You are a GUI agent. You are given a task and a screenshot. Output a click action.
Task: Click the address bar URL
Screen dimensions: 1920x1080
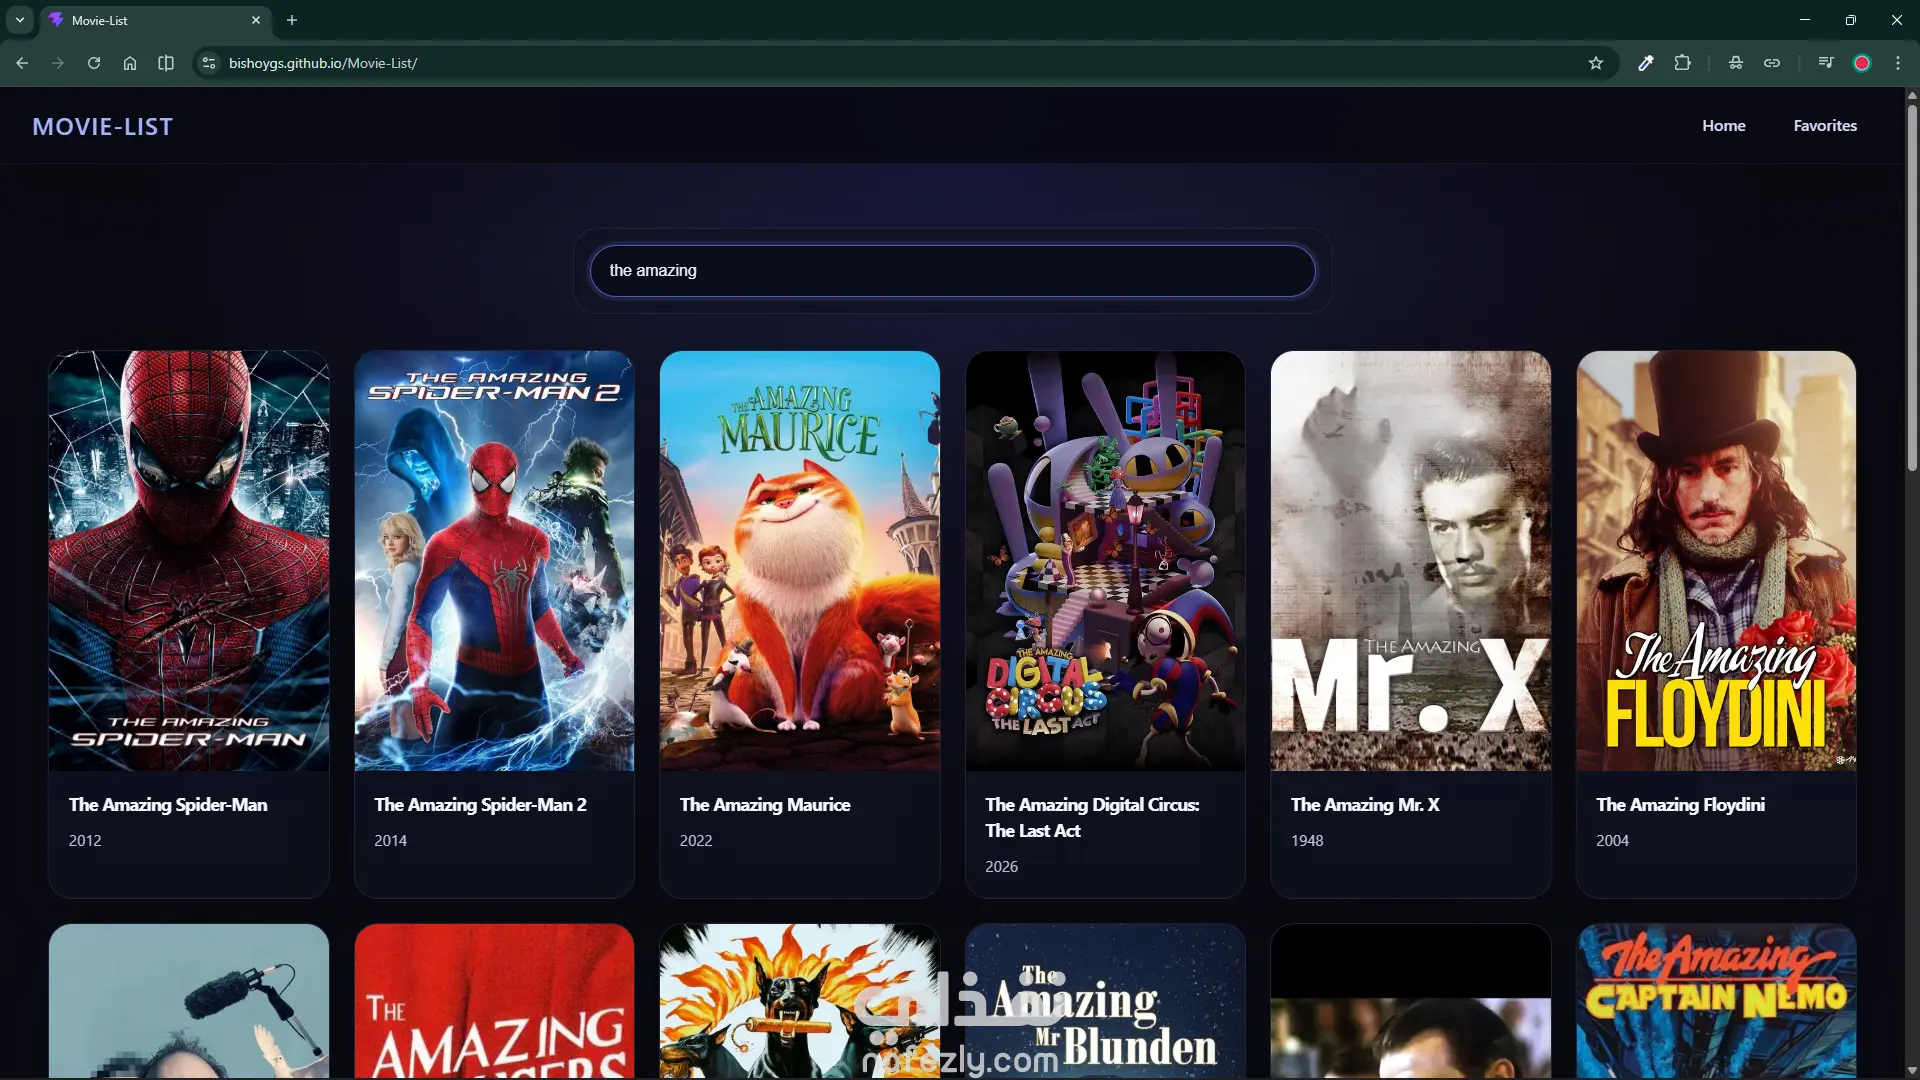[x=323, y=63]
